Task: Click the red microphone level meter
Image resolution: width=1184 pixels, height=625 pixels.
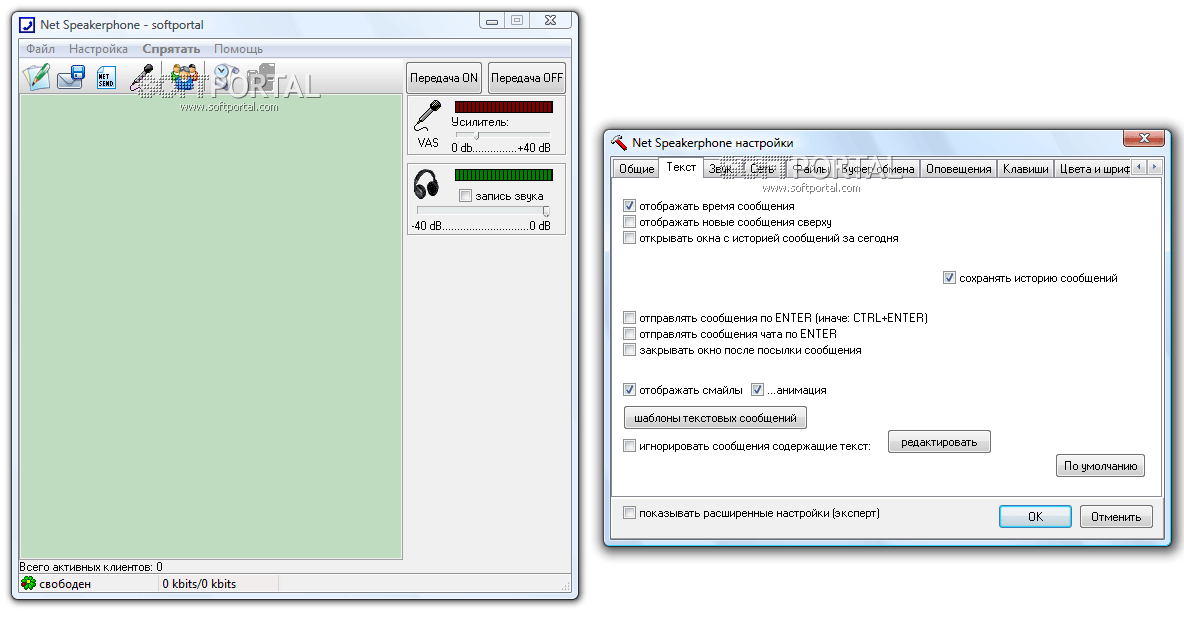Action: (504, 107)
